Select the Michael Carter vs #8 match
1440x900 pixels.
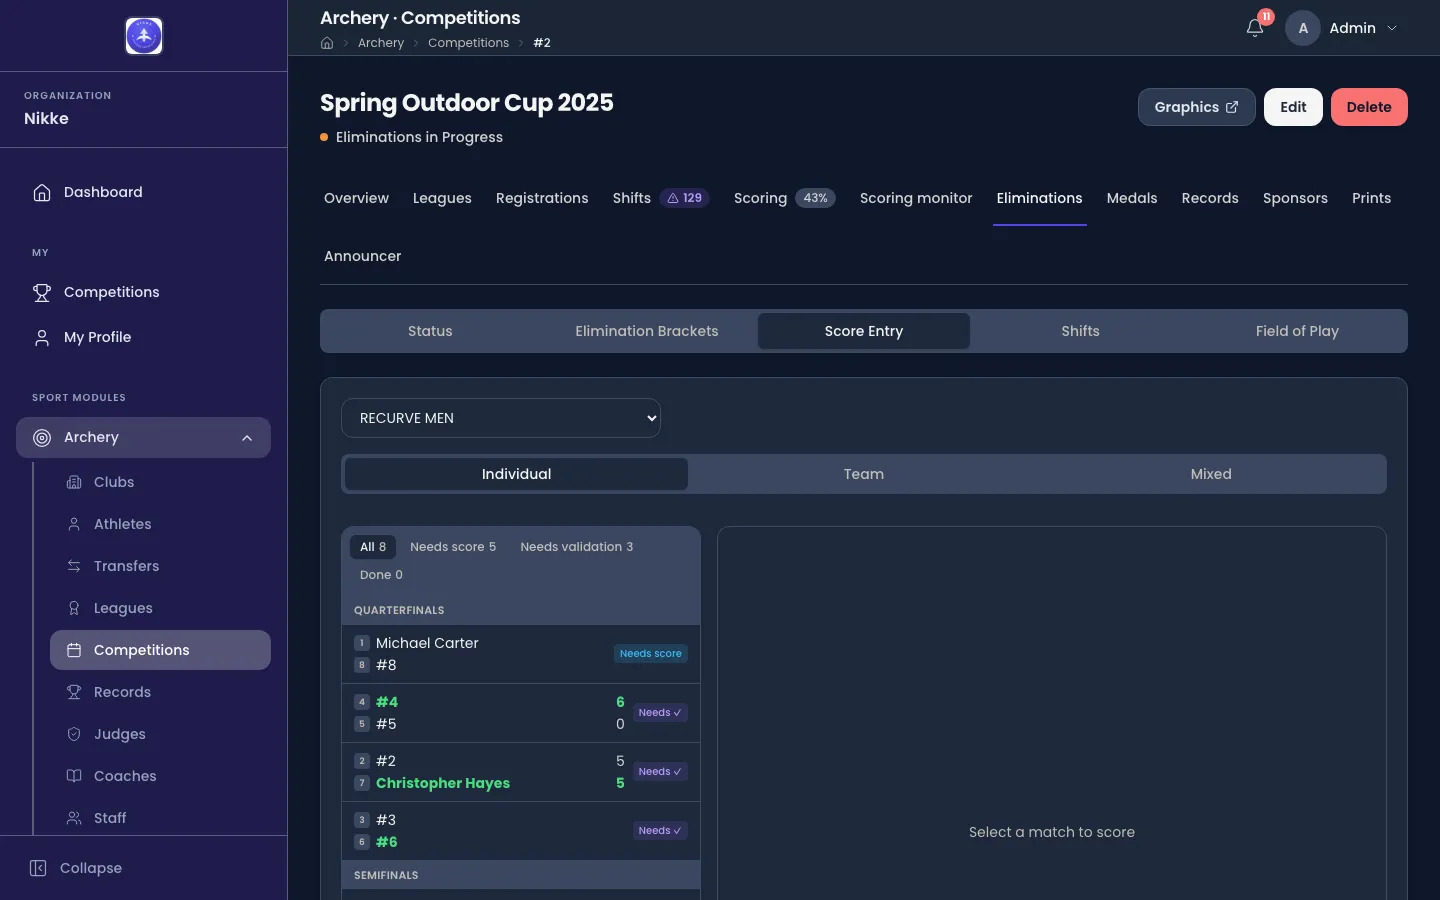click(x=521, y=654)
